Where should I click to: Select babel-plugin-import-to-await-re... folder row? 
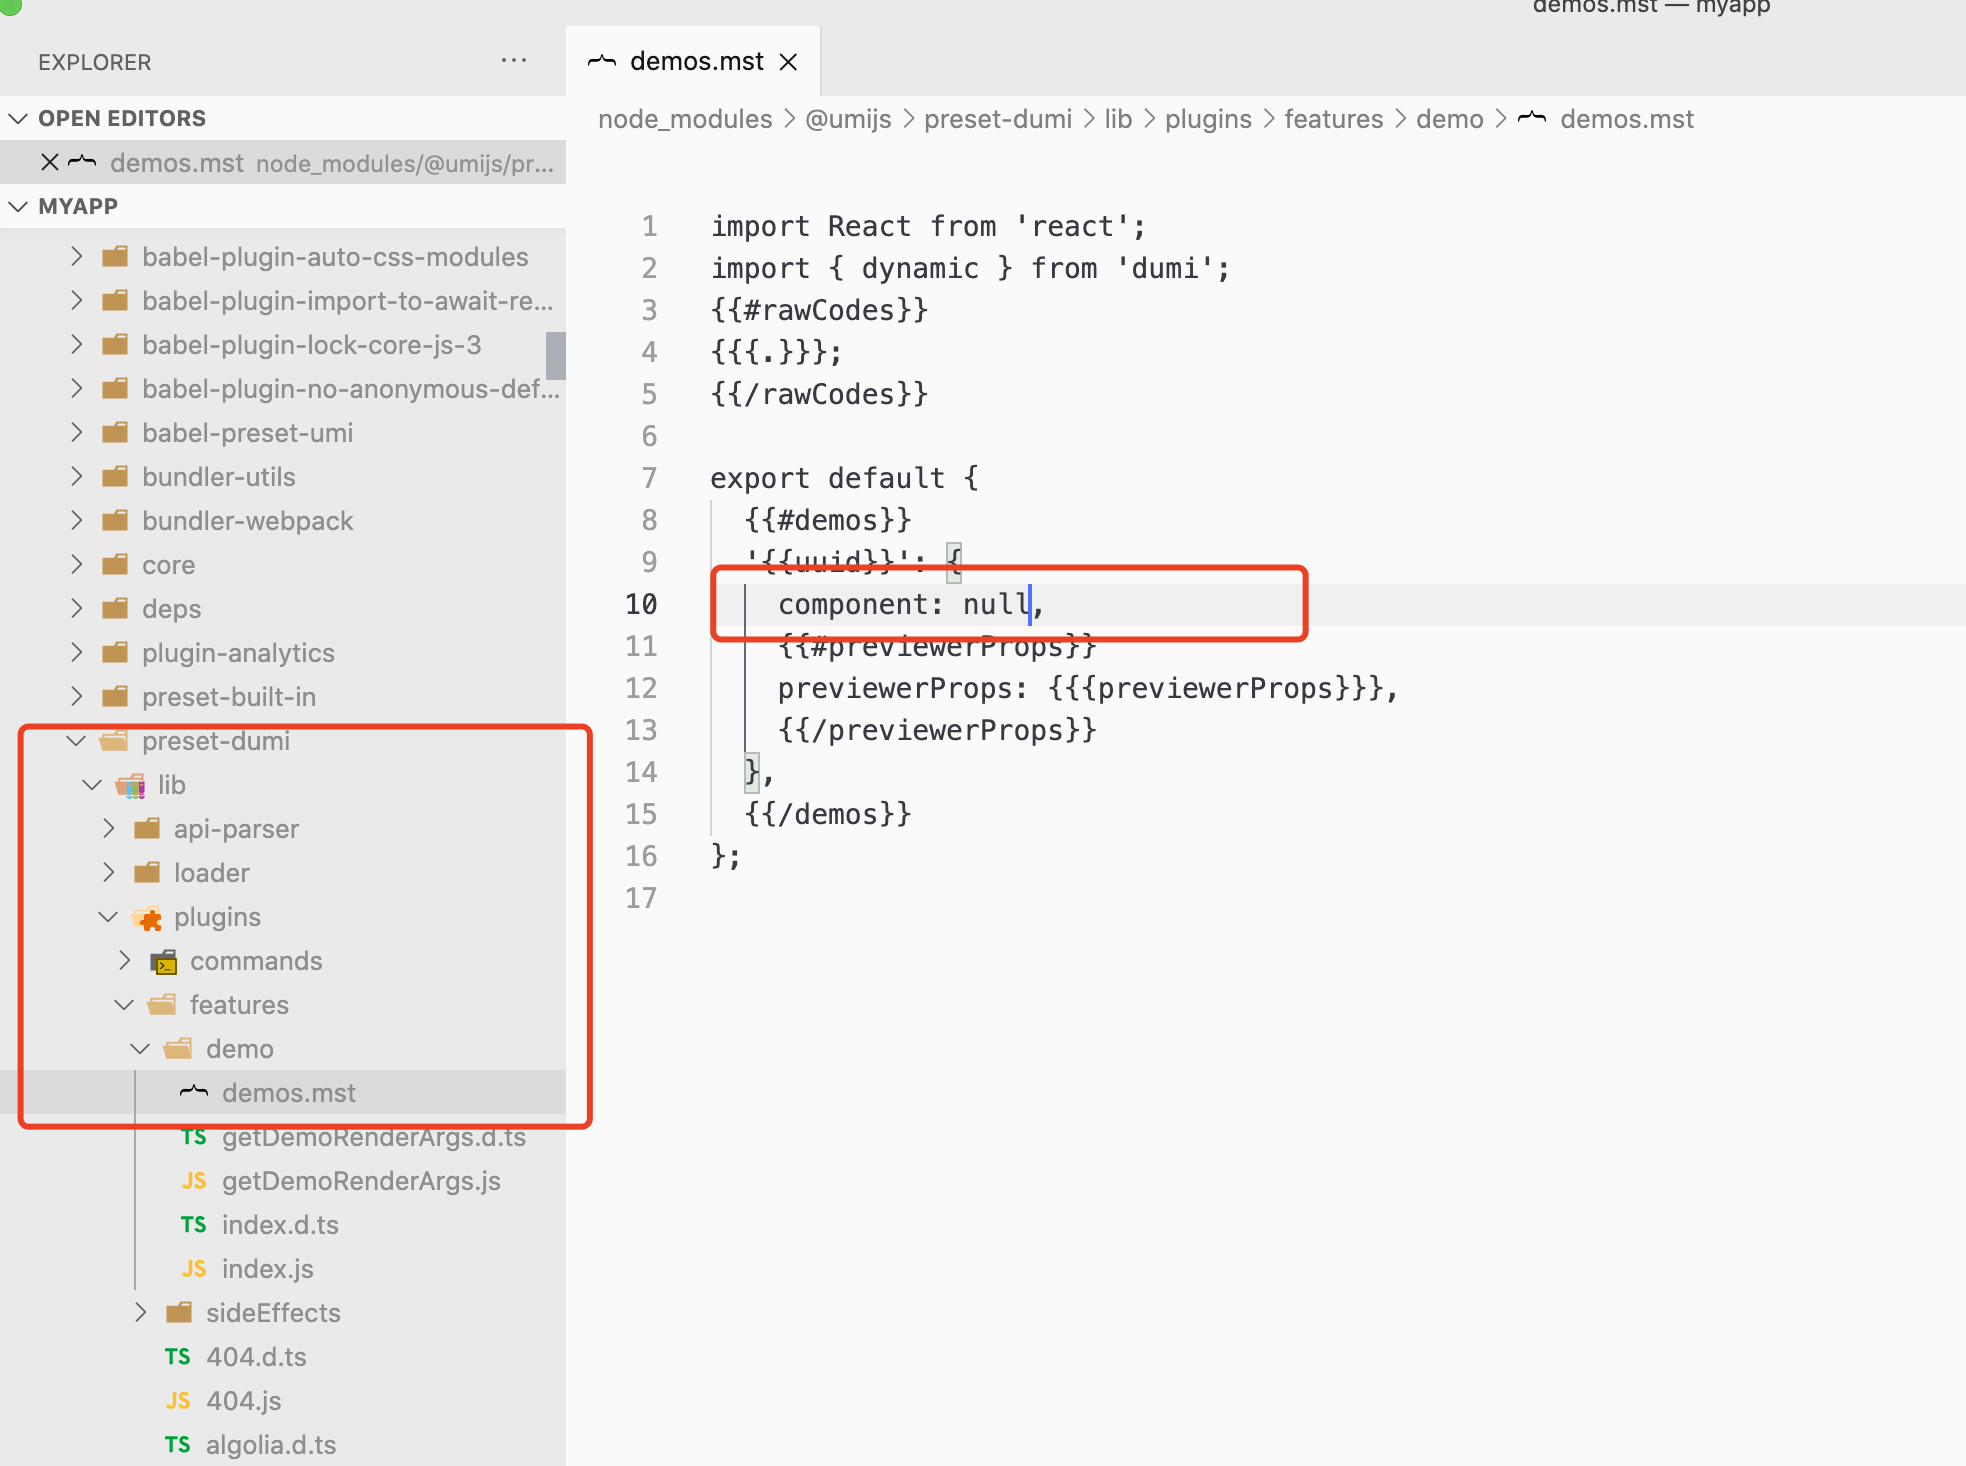283,300
